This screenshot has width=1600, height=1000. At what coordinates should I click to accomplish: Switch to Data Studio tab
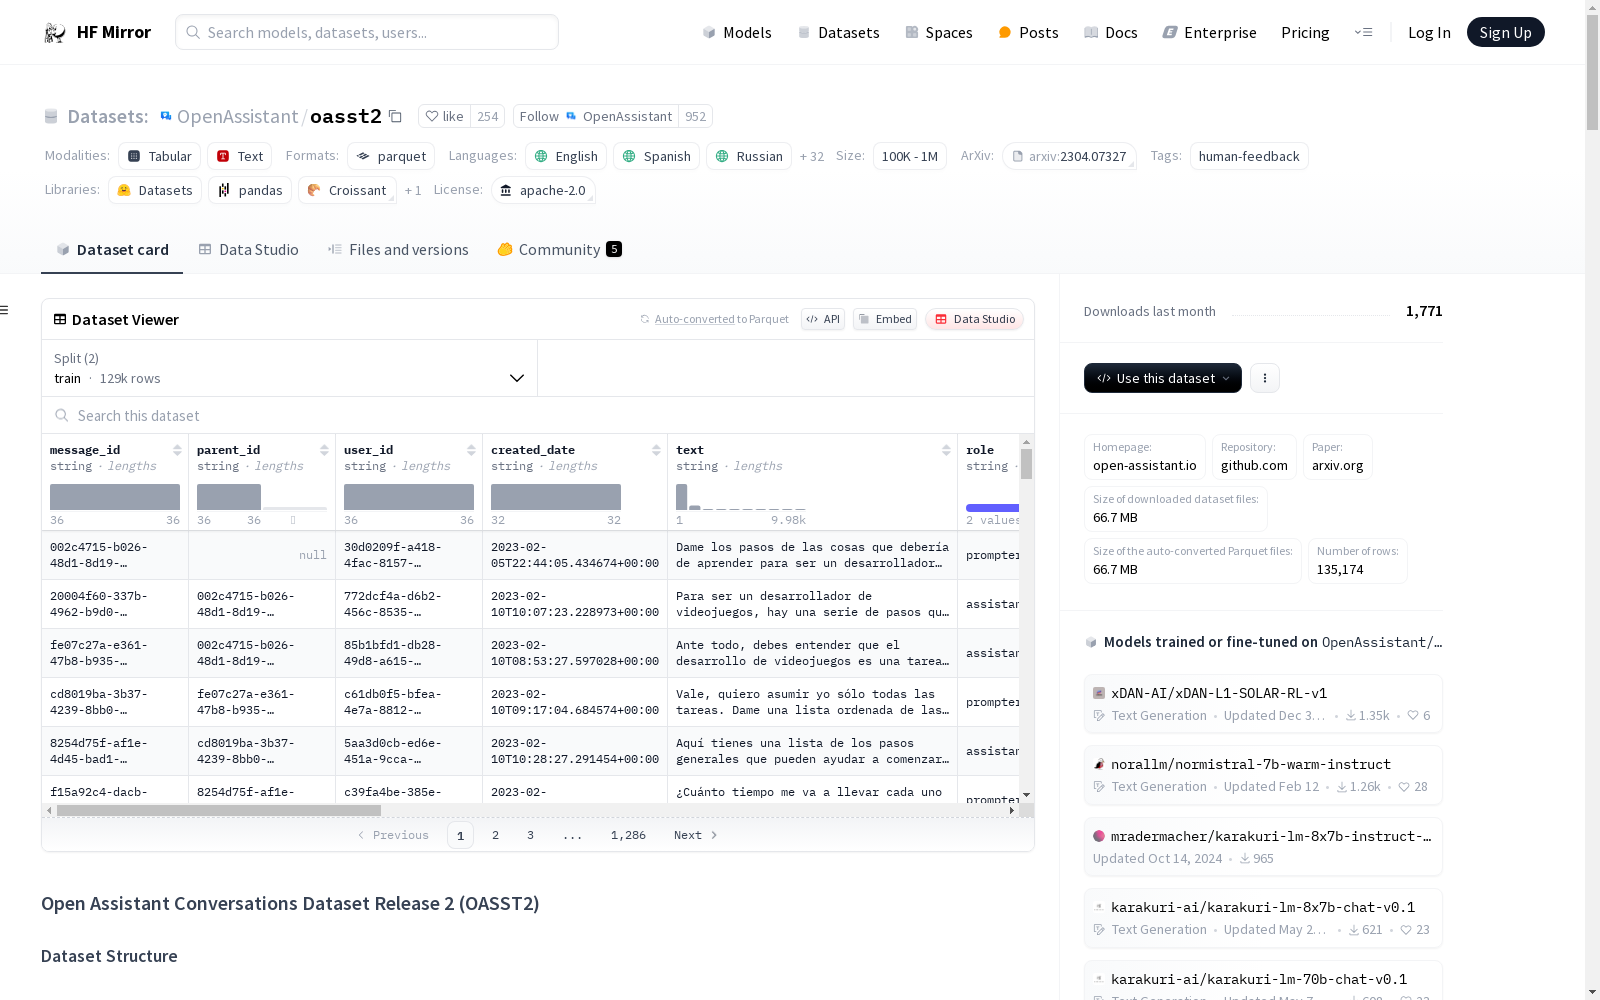(248, 250)
